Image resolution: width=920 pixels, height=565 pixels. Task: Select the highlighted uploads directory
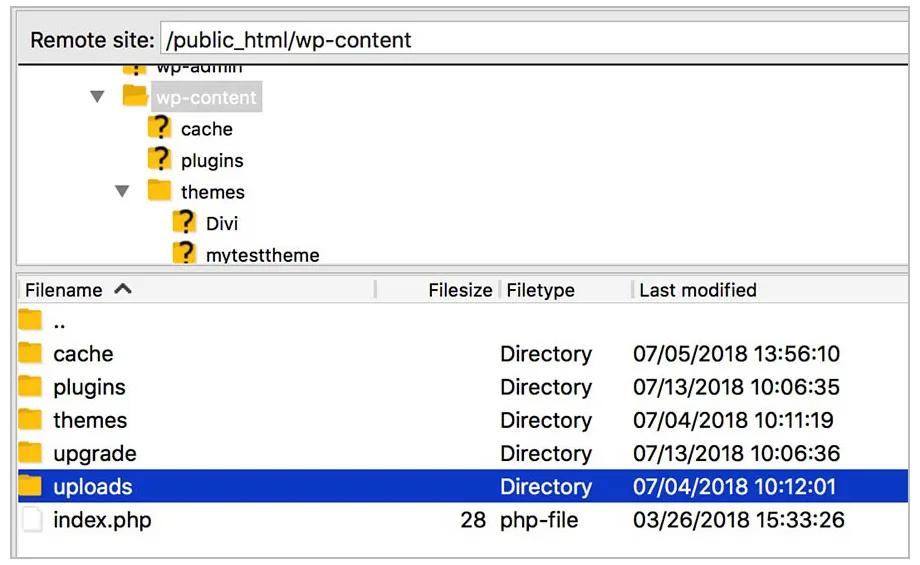coord(463,486)
